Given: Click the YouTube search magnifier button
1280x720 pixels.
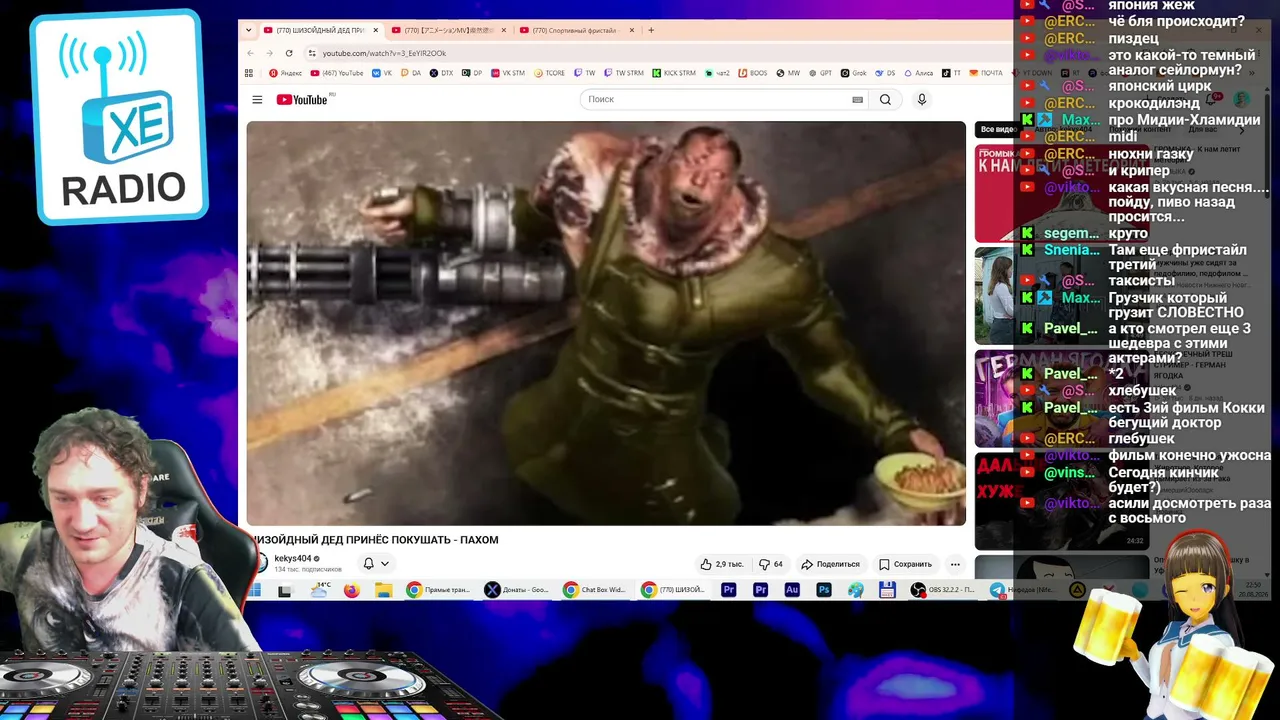Looking at the screenshot, I should click(885, 100).
